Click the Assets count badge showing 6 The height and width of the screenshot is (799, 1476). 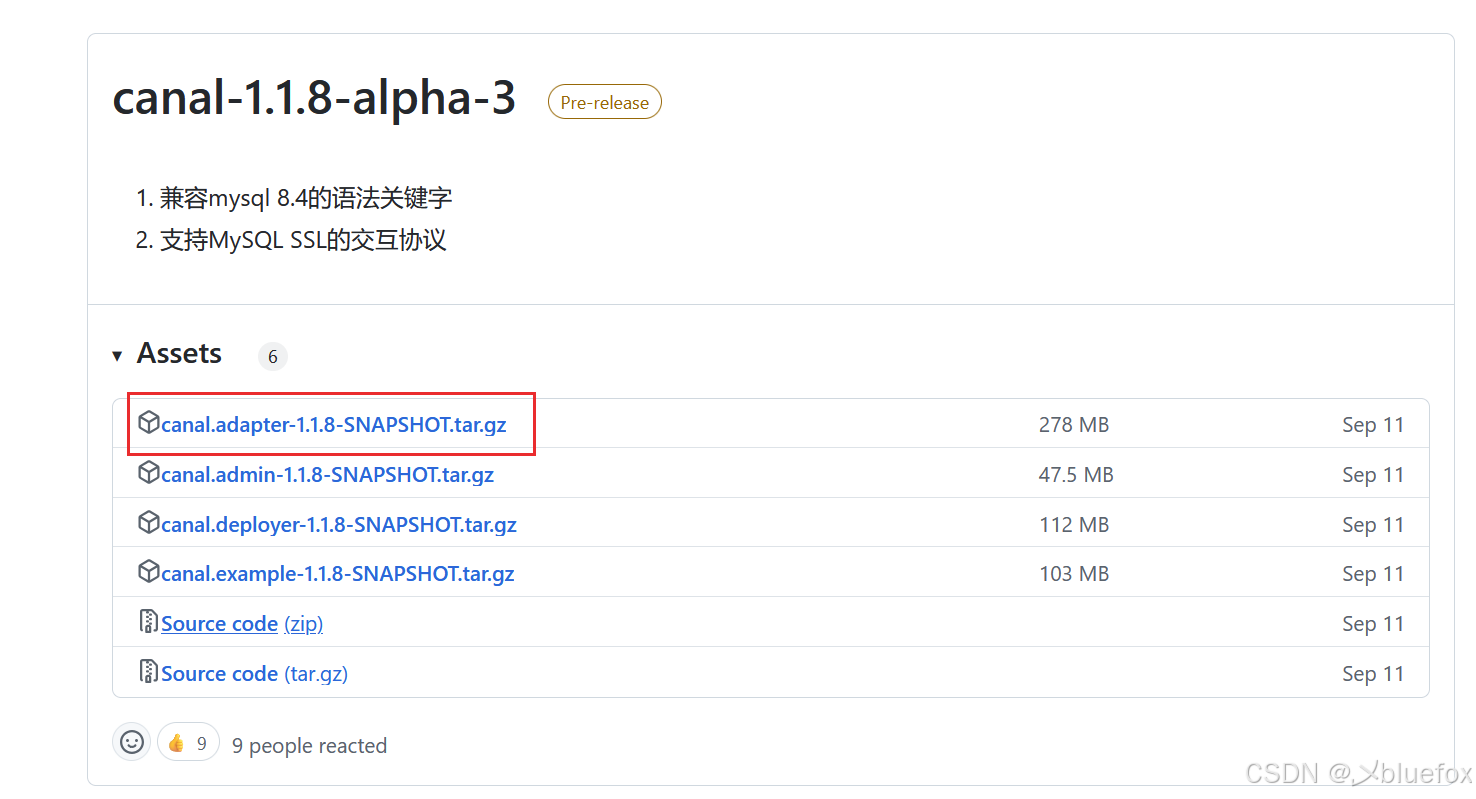pyautogui.click(x=272, y=356)
